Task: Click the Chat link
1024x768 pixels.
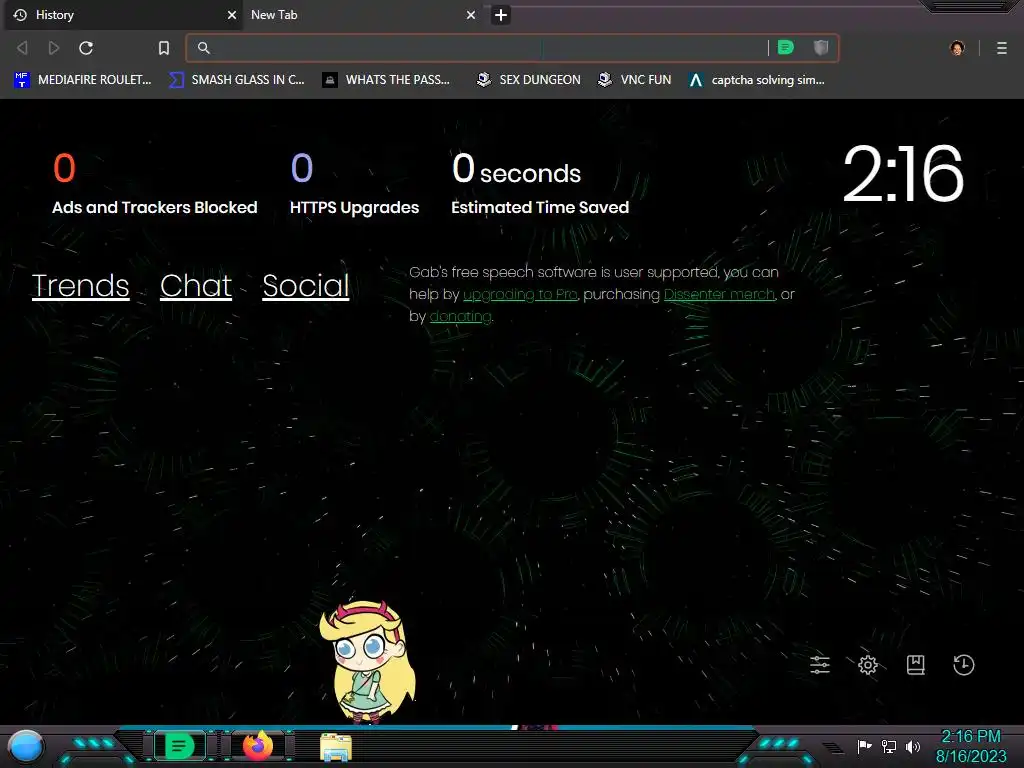Action: pos(196,286)
